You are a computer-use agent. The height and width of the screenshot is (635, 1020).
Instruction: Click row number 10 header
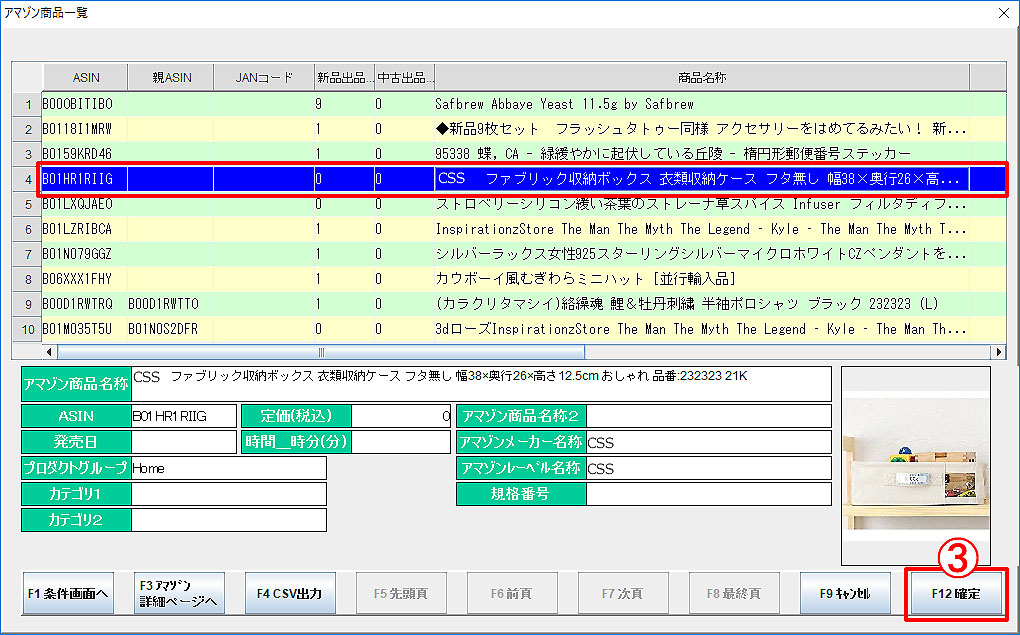(27, 329)
